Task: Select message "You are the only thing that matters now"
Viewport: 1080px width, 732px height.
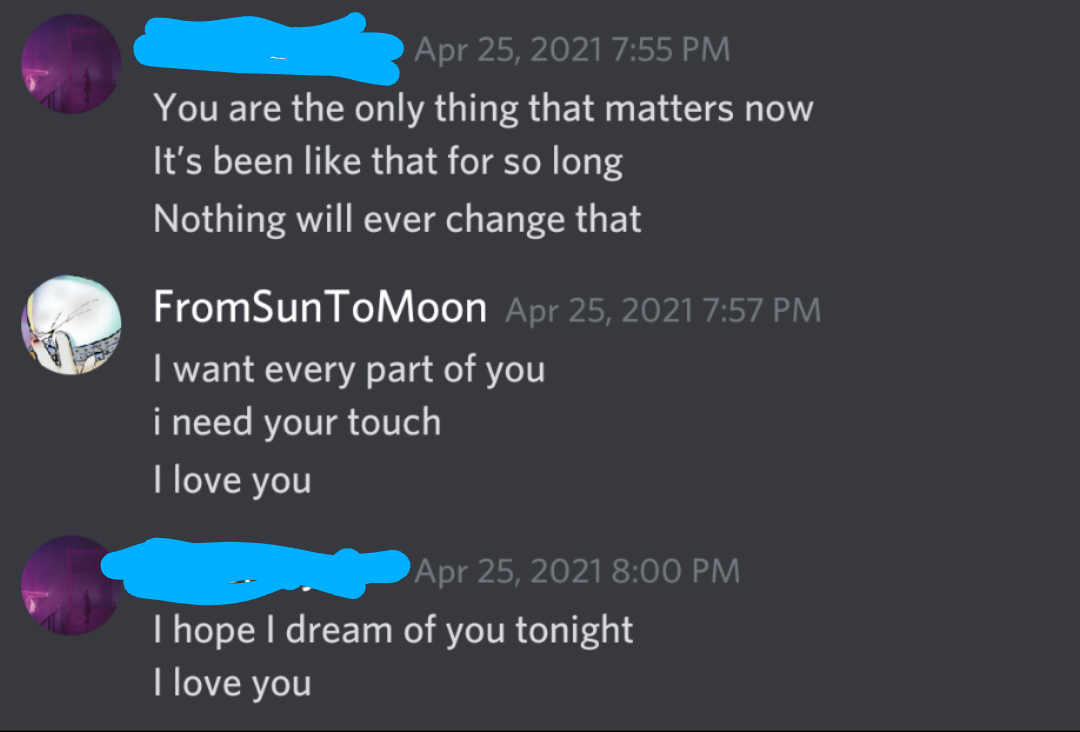Action: [x=483, y=109]
